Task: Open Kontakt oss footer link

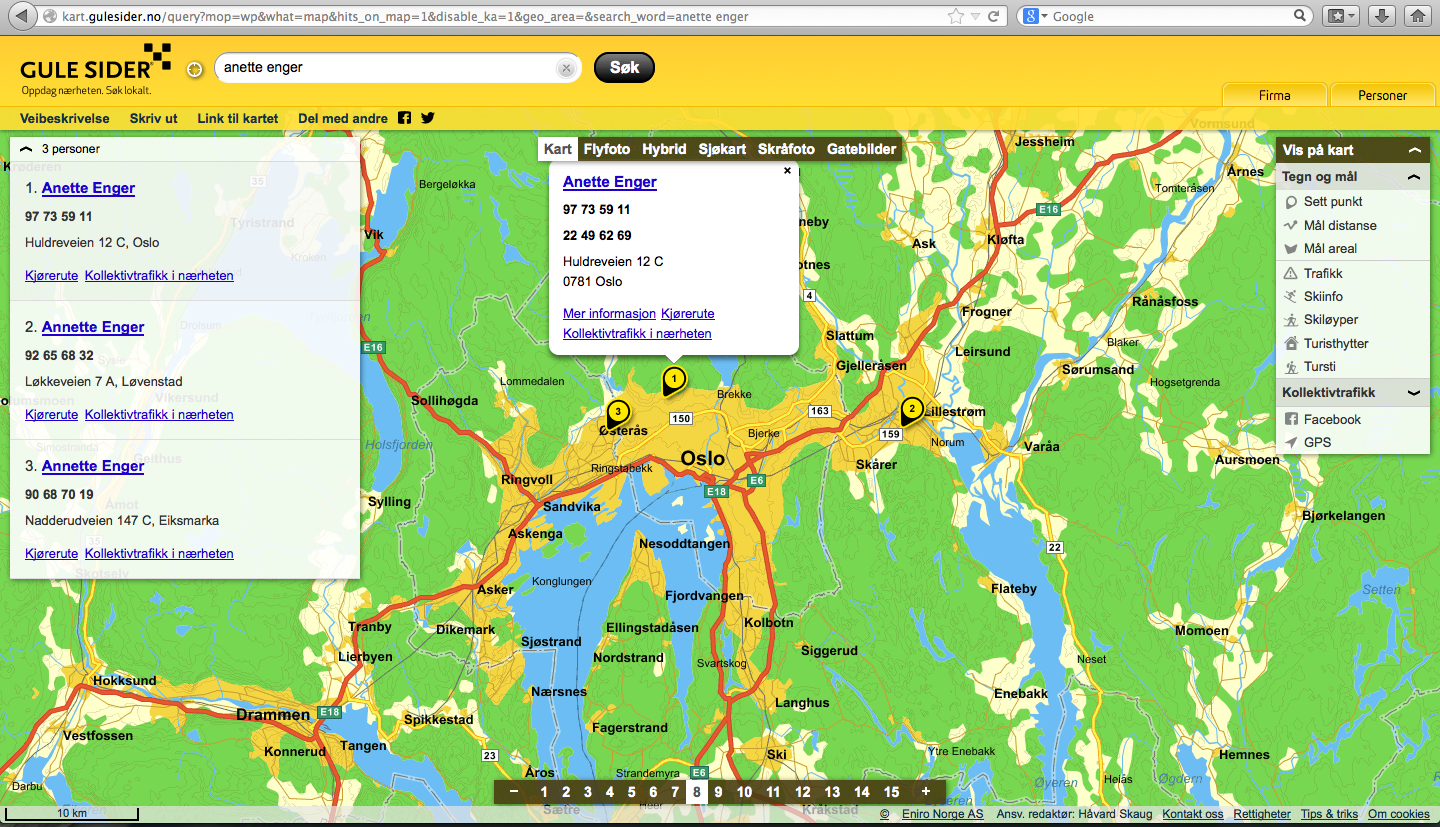Action: click(1192, 814)
